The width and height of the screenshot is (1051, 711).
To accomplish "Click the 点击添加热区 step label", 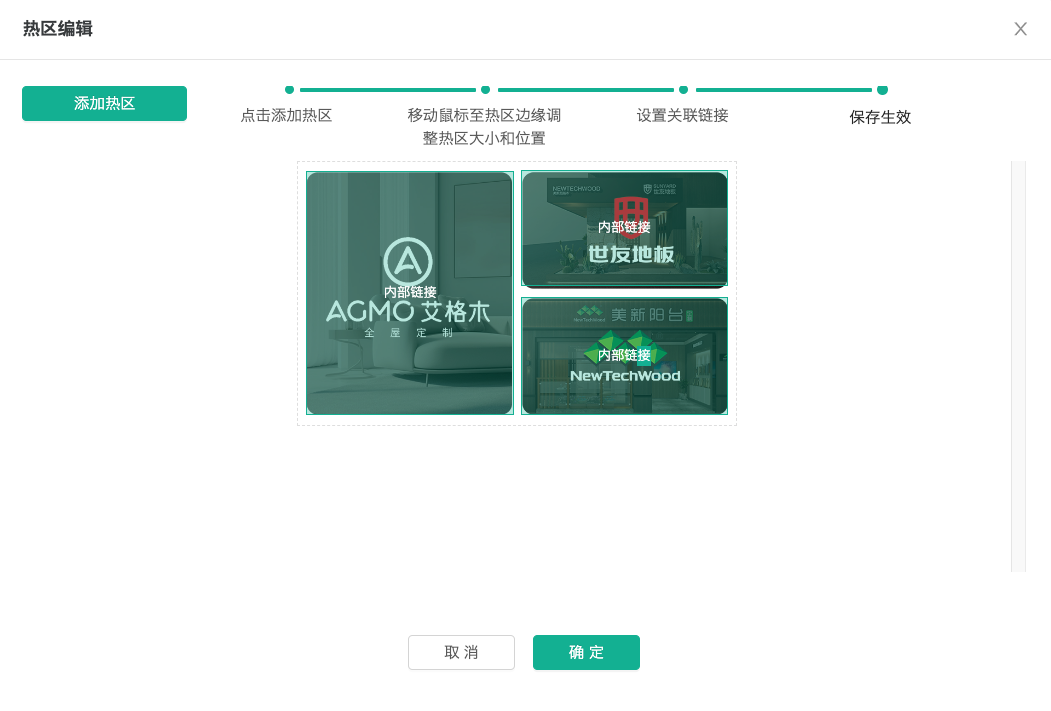I will [286, 115].
